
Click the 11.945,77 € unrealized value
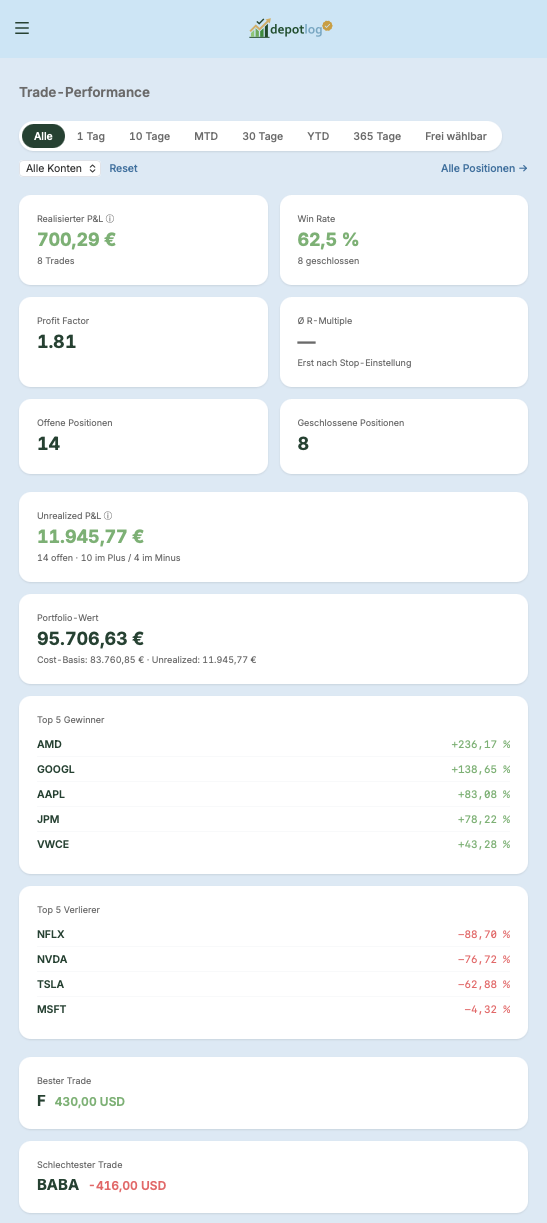[x=91, y=536]
